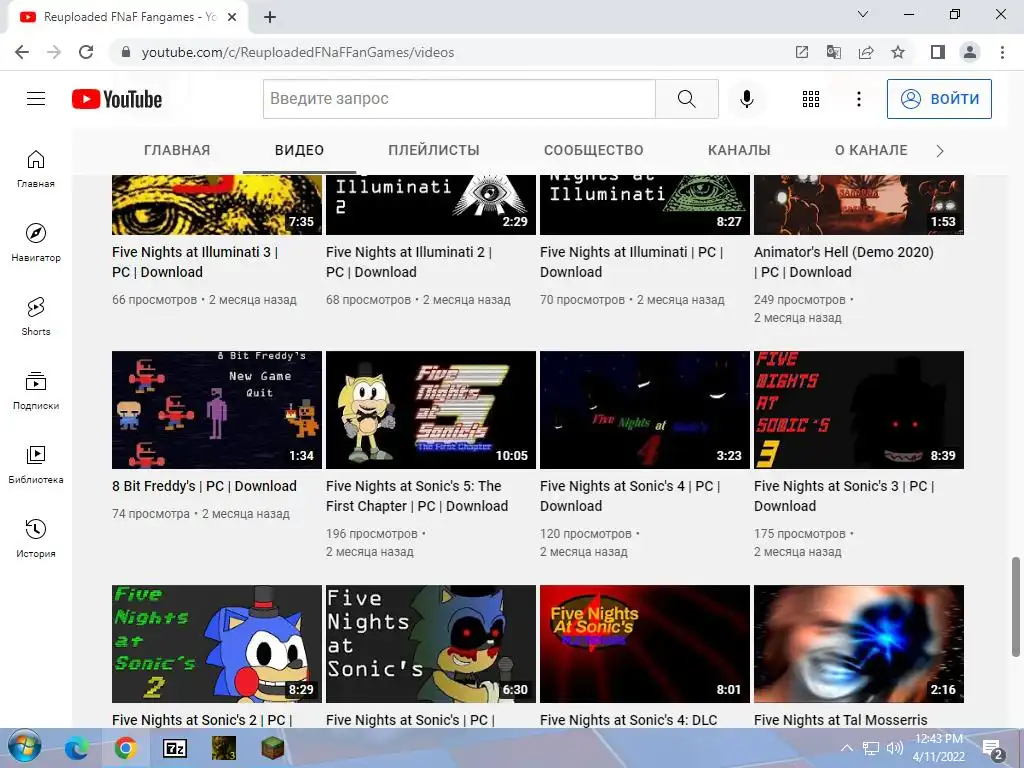
Task: Open Animator's Hell (Demo 2020) title link
Action: pos(844,262)
